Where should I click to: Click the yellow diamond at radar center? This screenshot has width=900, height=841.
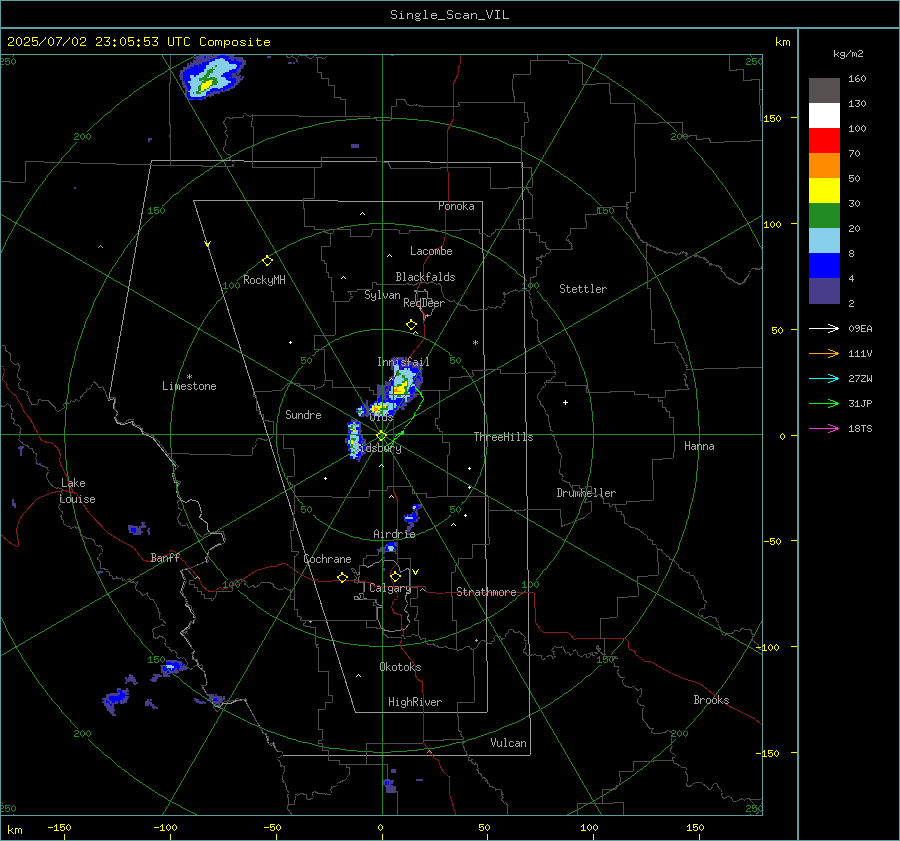tap(382, 436)
